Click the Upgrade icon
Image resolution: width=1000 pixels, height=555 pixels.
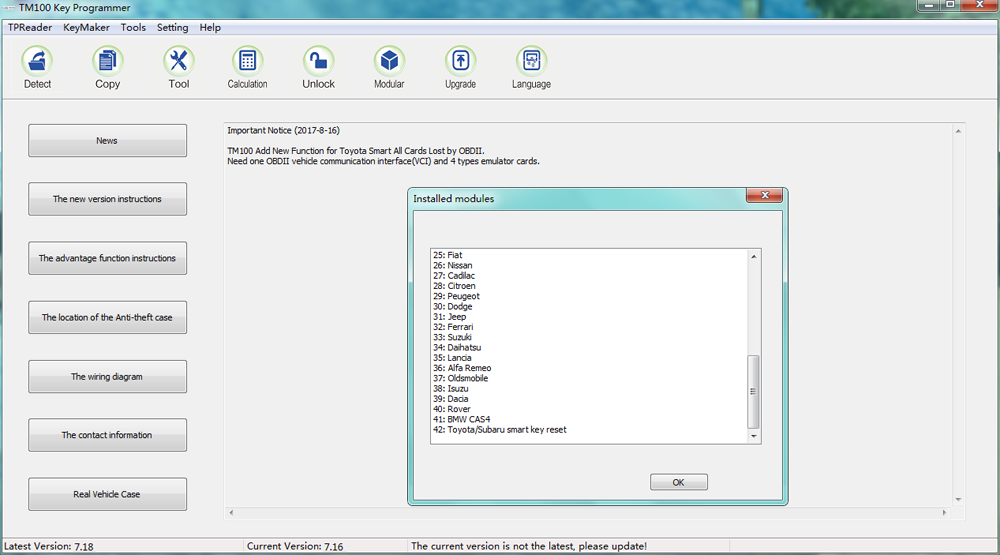[x=460, y=67]
